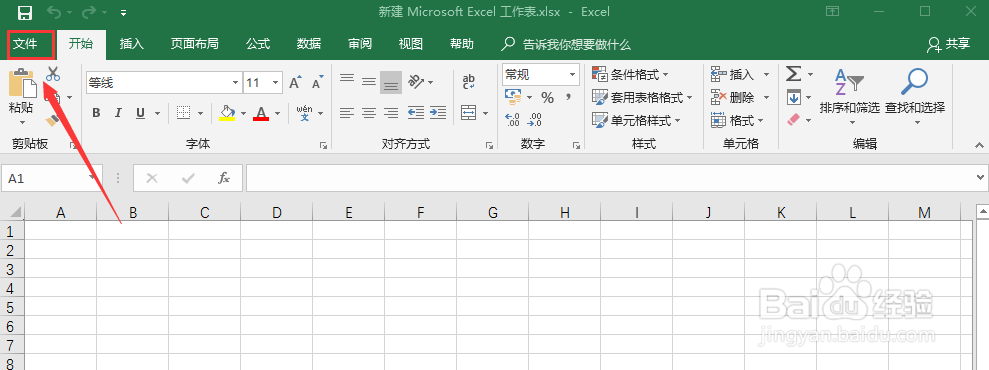This screenshot has height=370, width=989.
Task: Click the decrease font size icon
Action: (318, 82)
